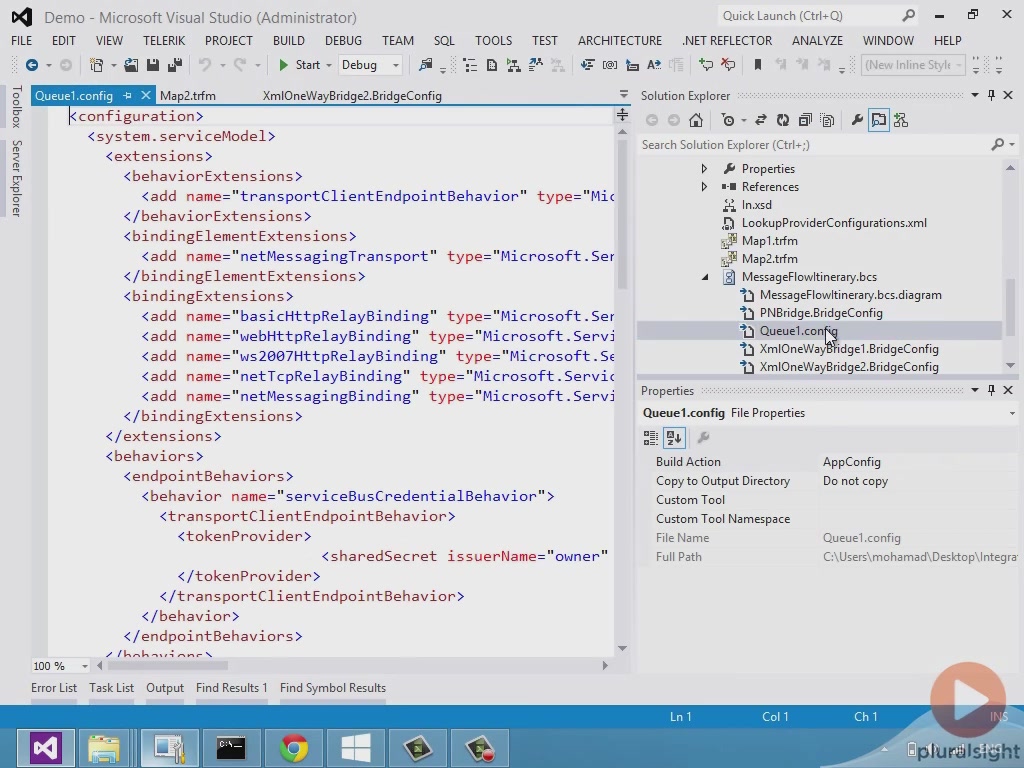
Task: Open the Find Symbol Results tab
Action: 332,688
